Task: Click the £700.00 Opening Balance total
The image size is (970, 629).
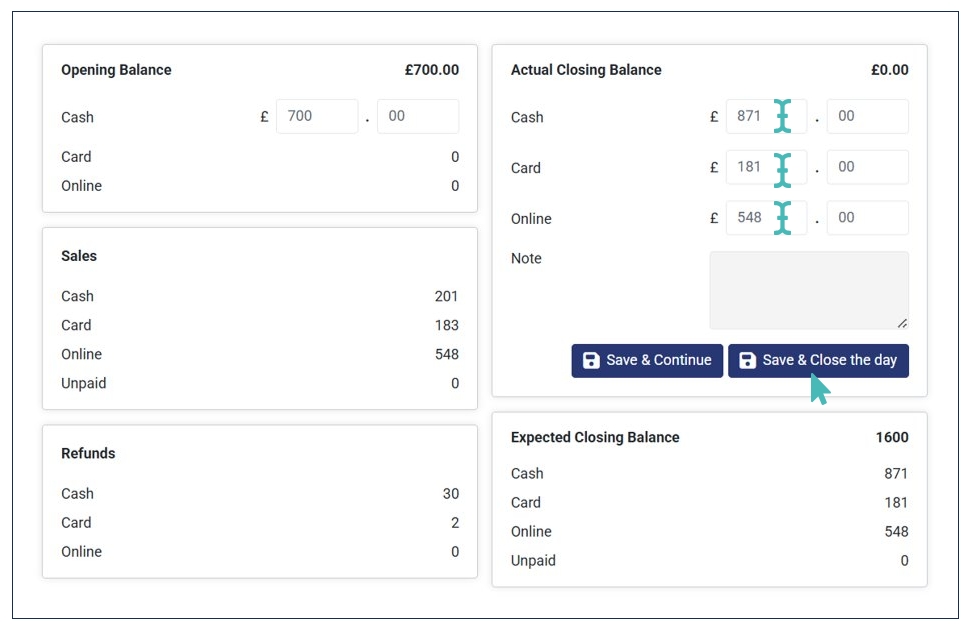Action: [x=432, y=70]
